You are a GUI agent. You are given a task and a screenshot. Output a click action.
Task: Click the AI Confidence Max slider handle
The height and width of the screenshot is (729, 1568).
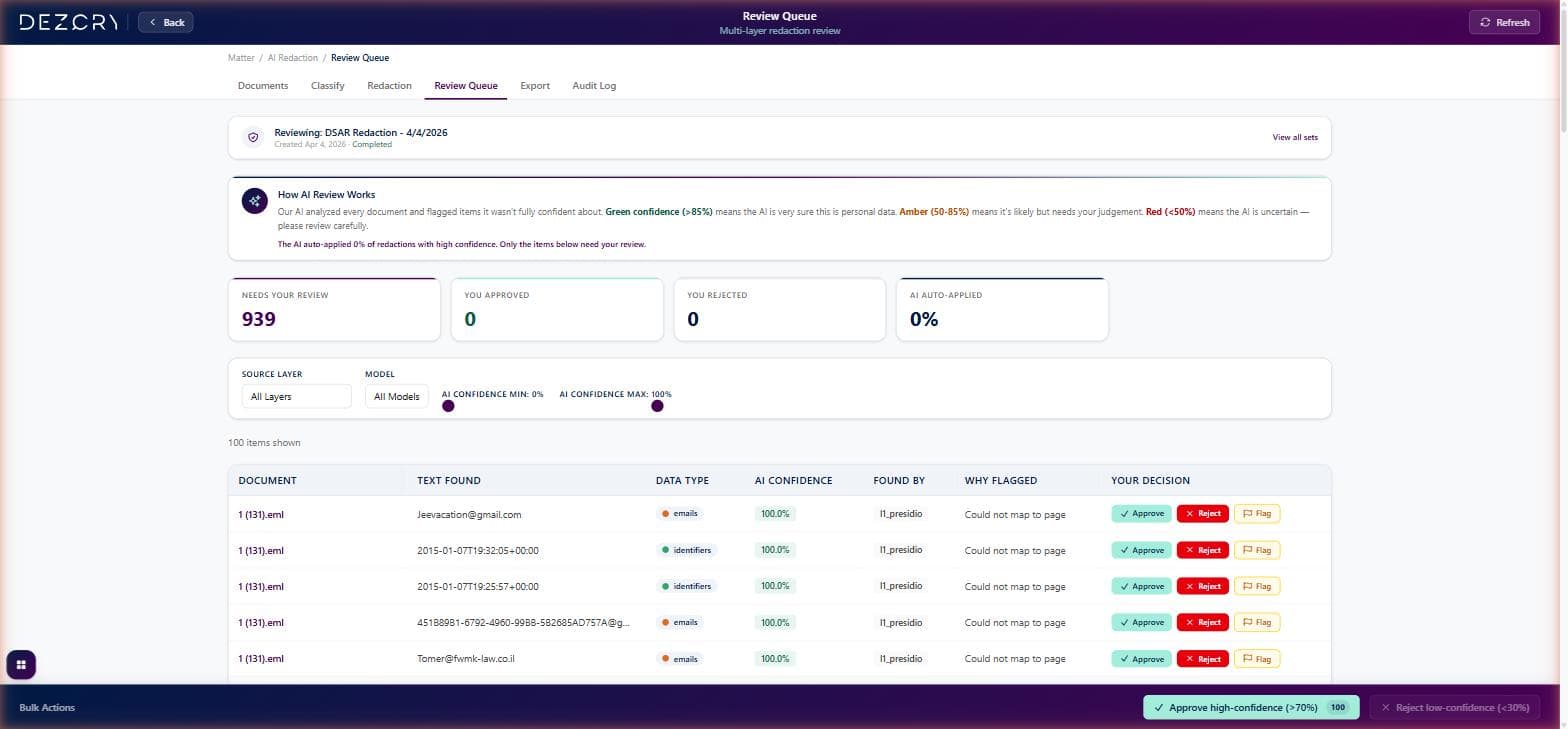657,406
